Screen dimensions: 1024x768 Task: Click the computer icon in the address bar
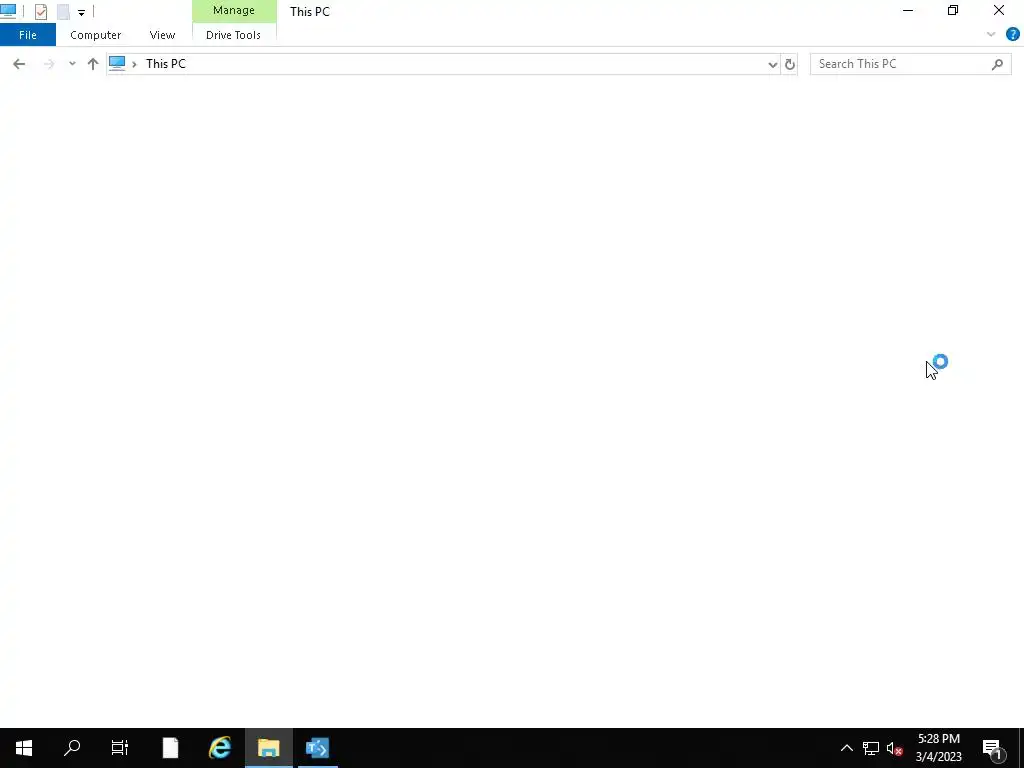(x=117, y=63)
